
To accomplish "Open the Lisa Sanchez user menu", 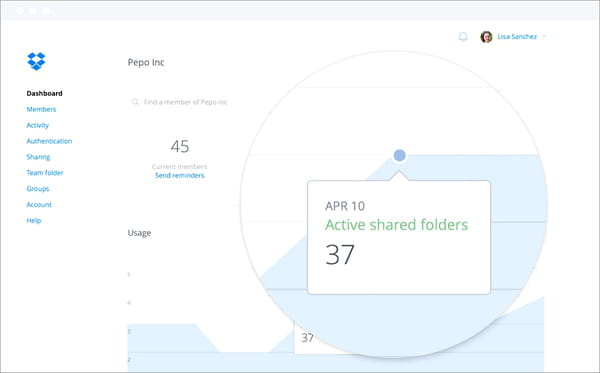I will click(x=517, y=37).
